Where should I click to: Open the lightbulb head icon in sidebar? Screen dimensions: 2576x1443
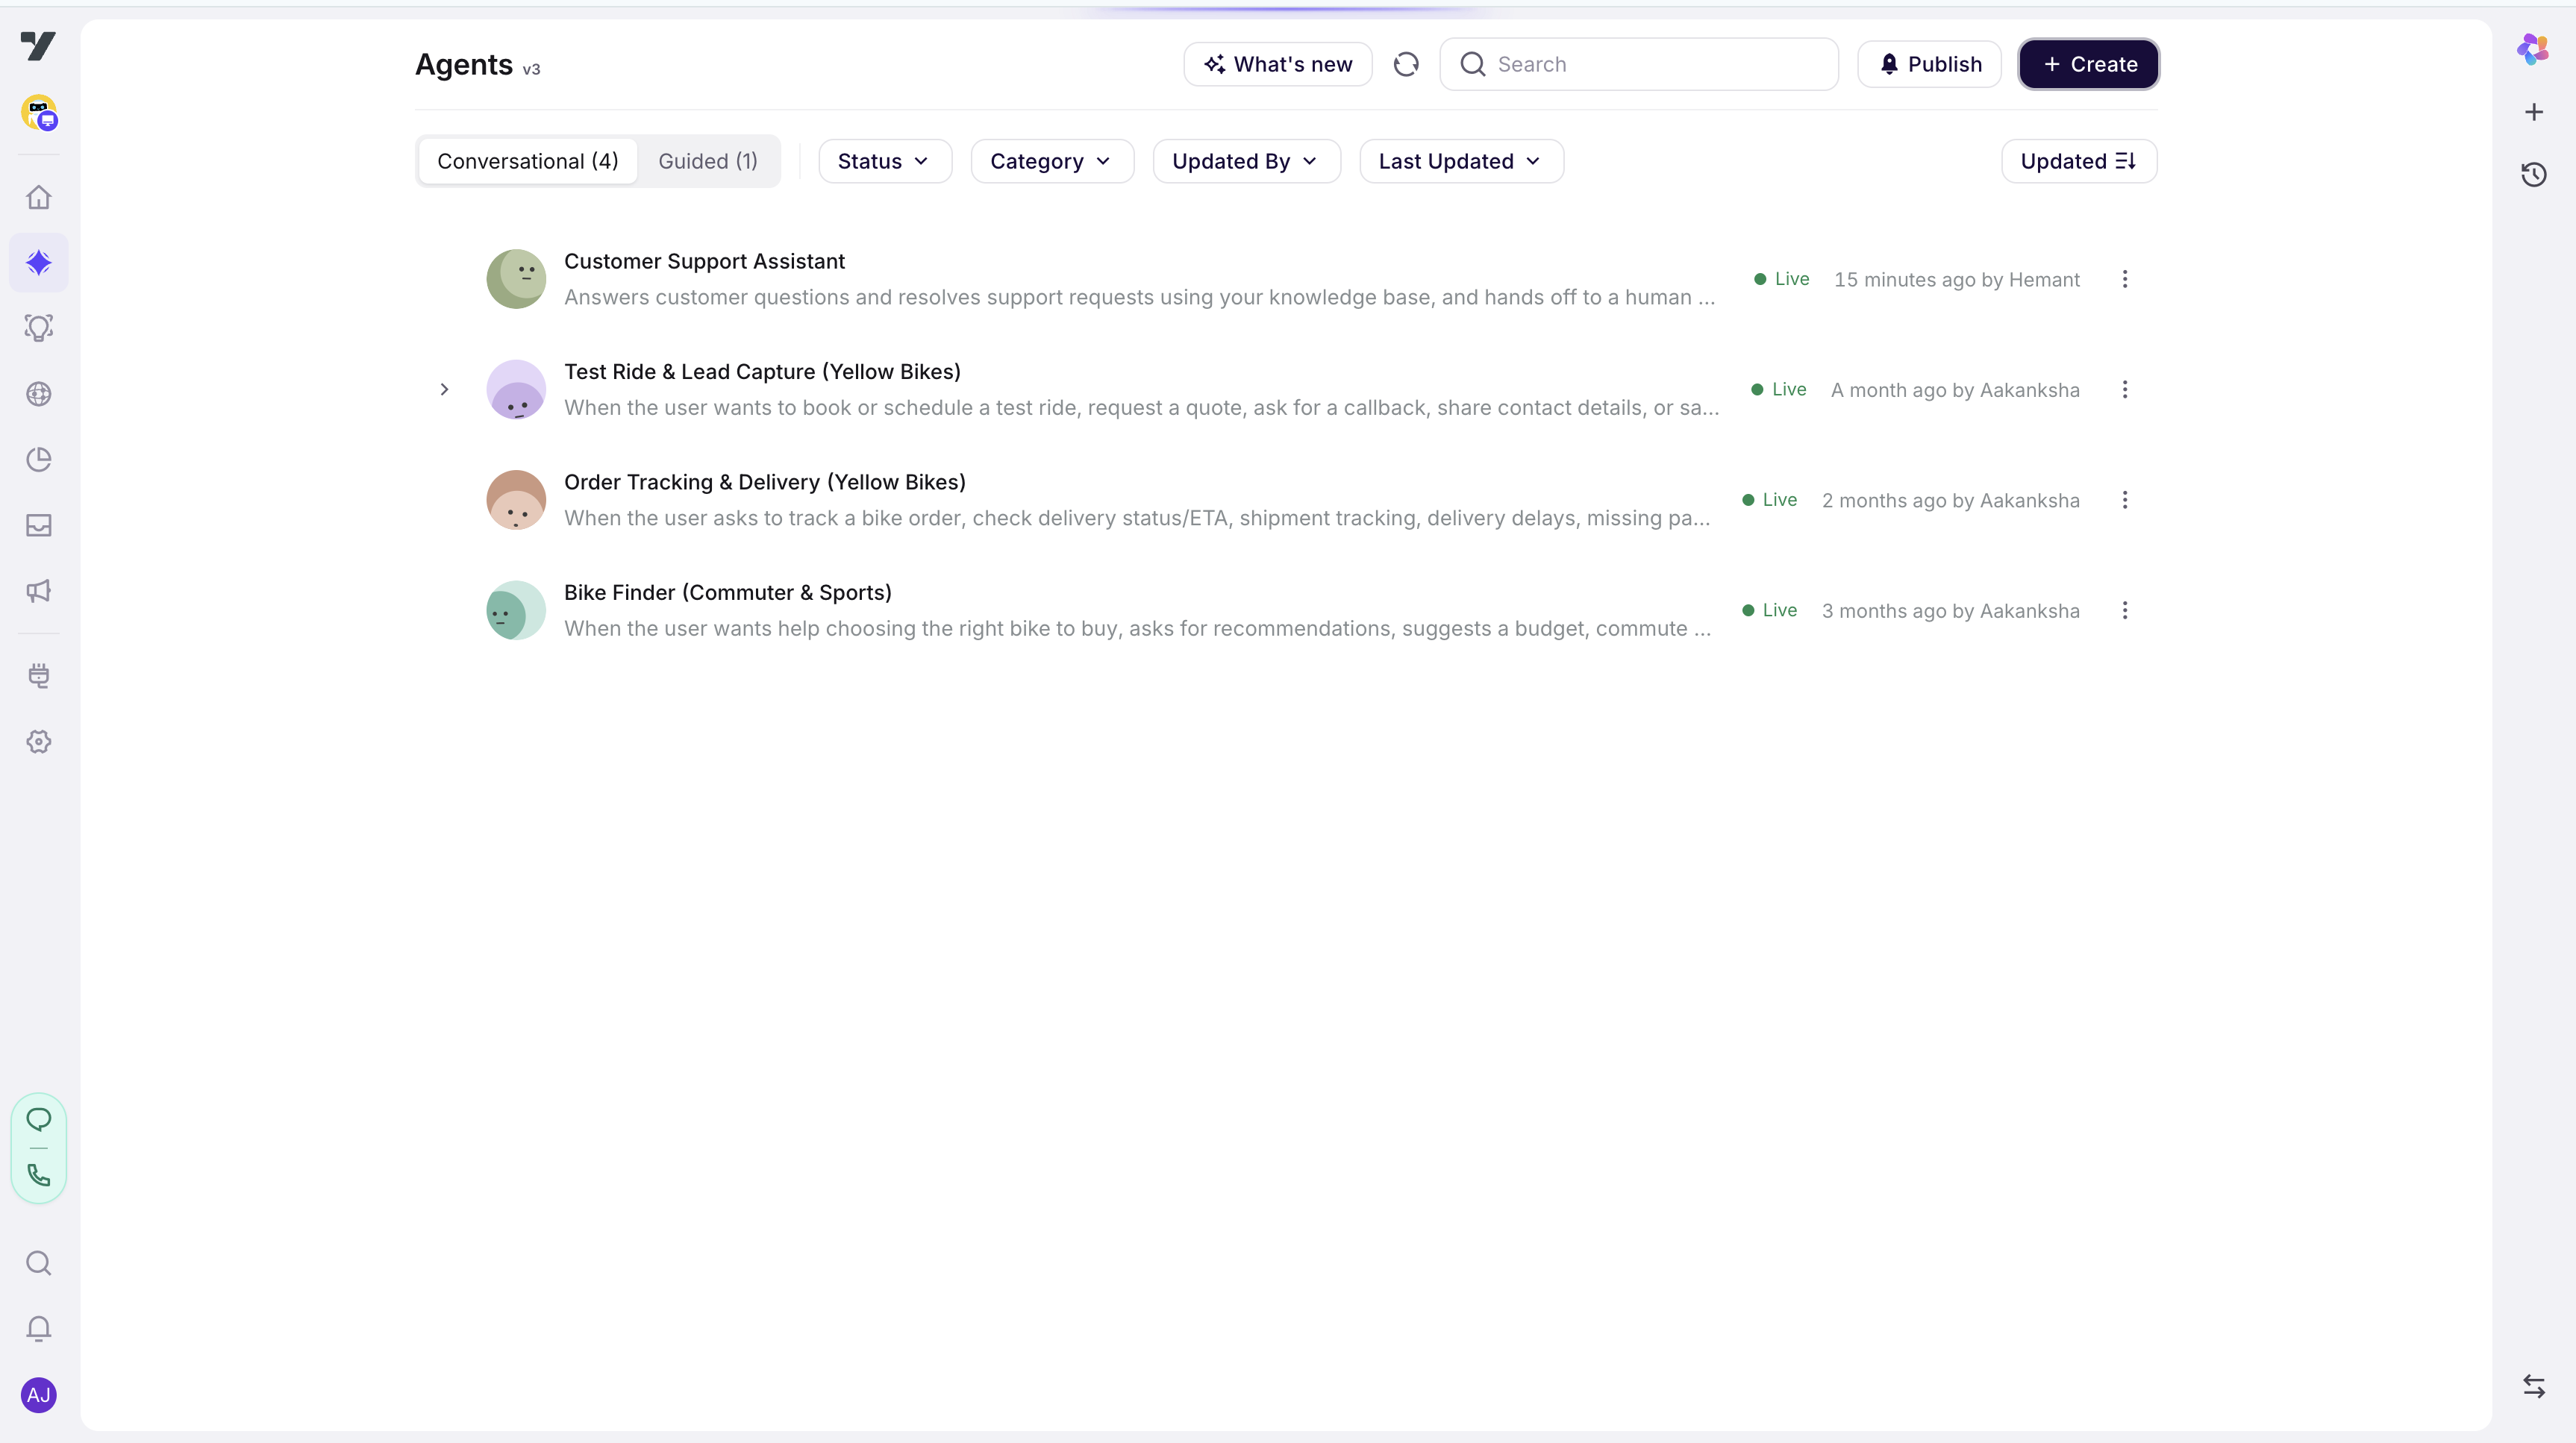pos(39,328)
